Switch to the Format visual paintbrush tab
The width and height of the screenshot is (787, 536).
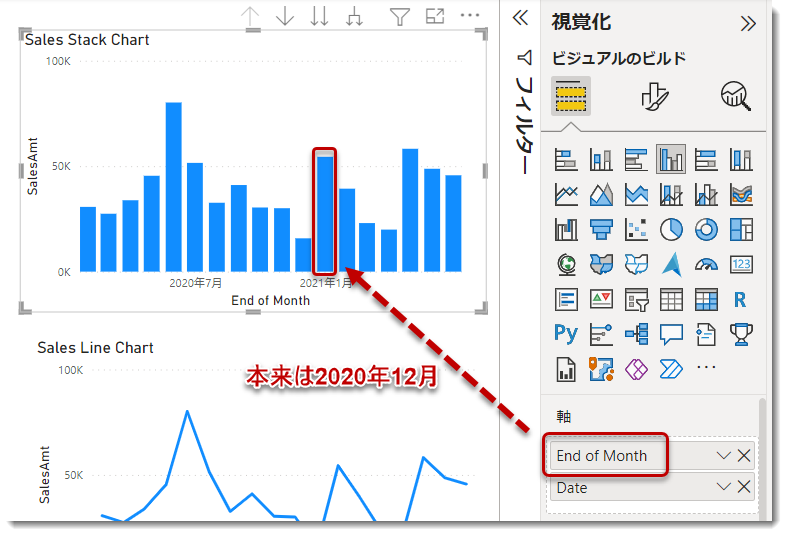click(654, 96)
